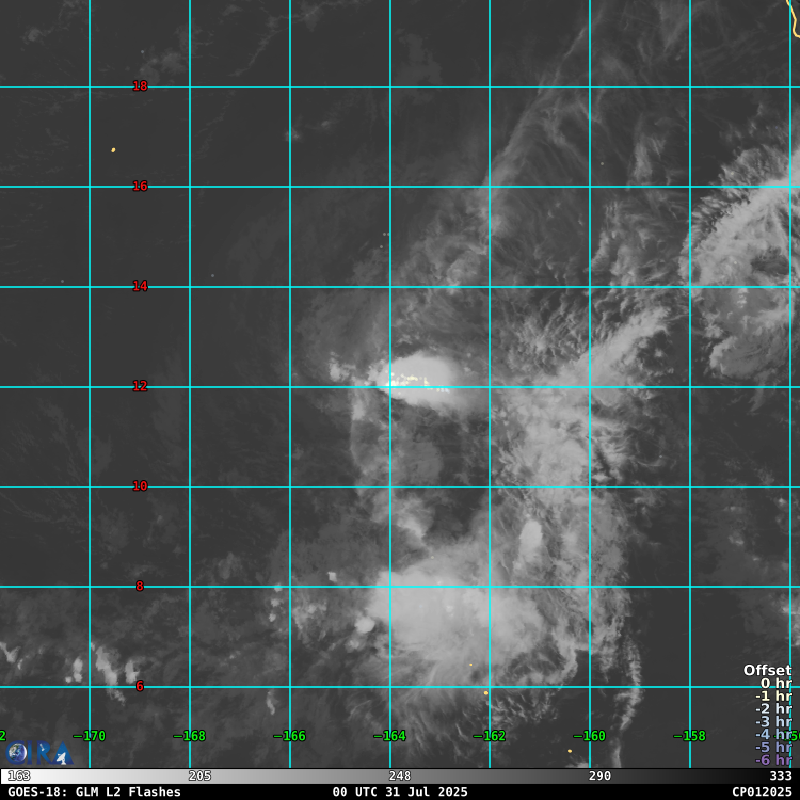Click the Offset legend title
Viewport: 800px width, 800px height.
pos(767,671)
